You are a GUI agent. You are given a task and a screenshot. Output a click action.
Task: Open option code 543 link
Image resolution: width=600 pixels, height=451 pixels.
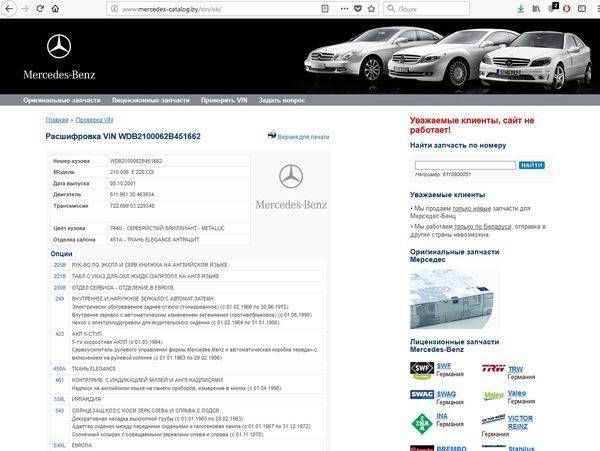[x=60, y=411]
